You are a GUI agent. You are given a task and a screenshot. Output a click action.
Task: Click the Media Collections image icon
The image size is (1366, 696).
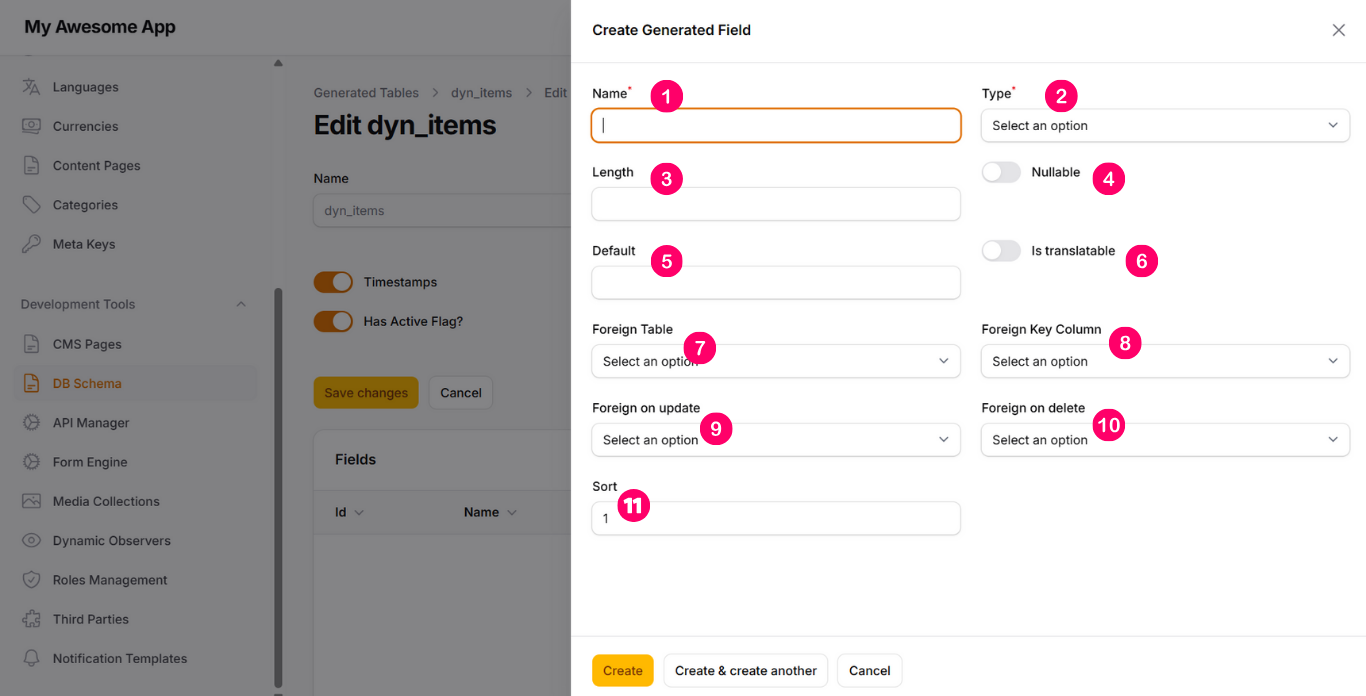[31, 501]
